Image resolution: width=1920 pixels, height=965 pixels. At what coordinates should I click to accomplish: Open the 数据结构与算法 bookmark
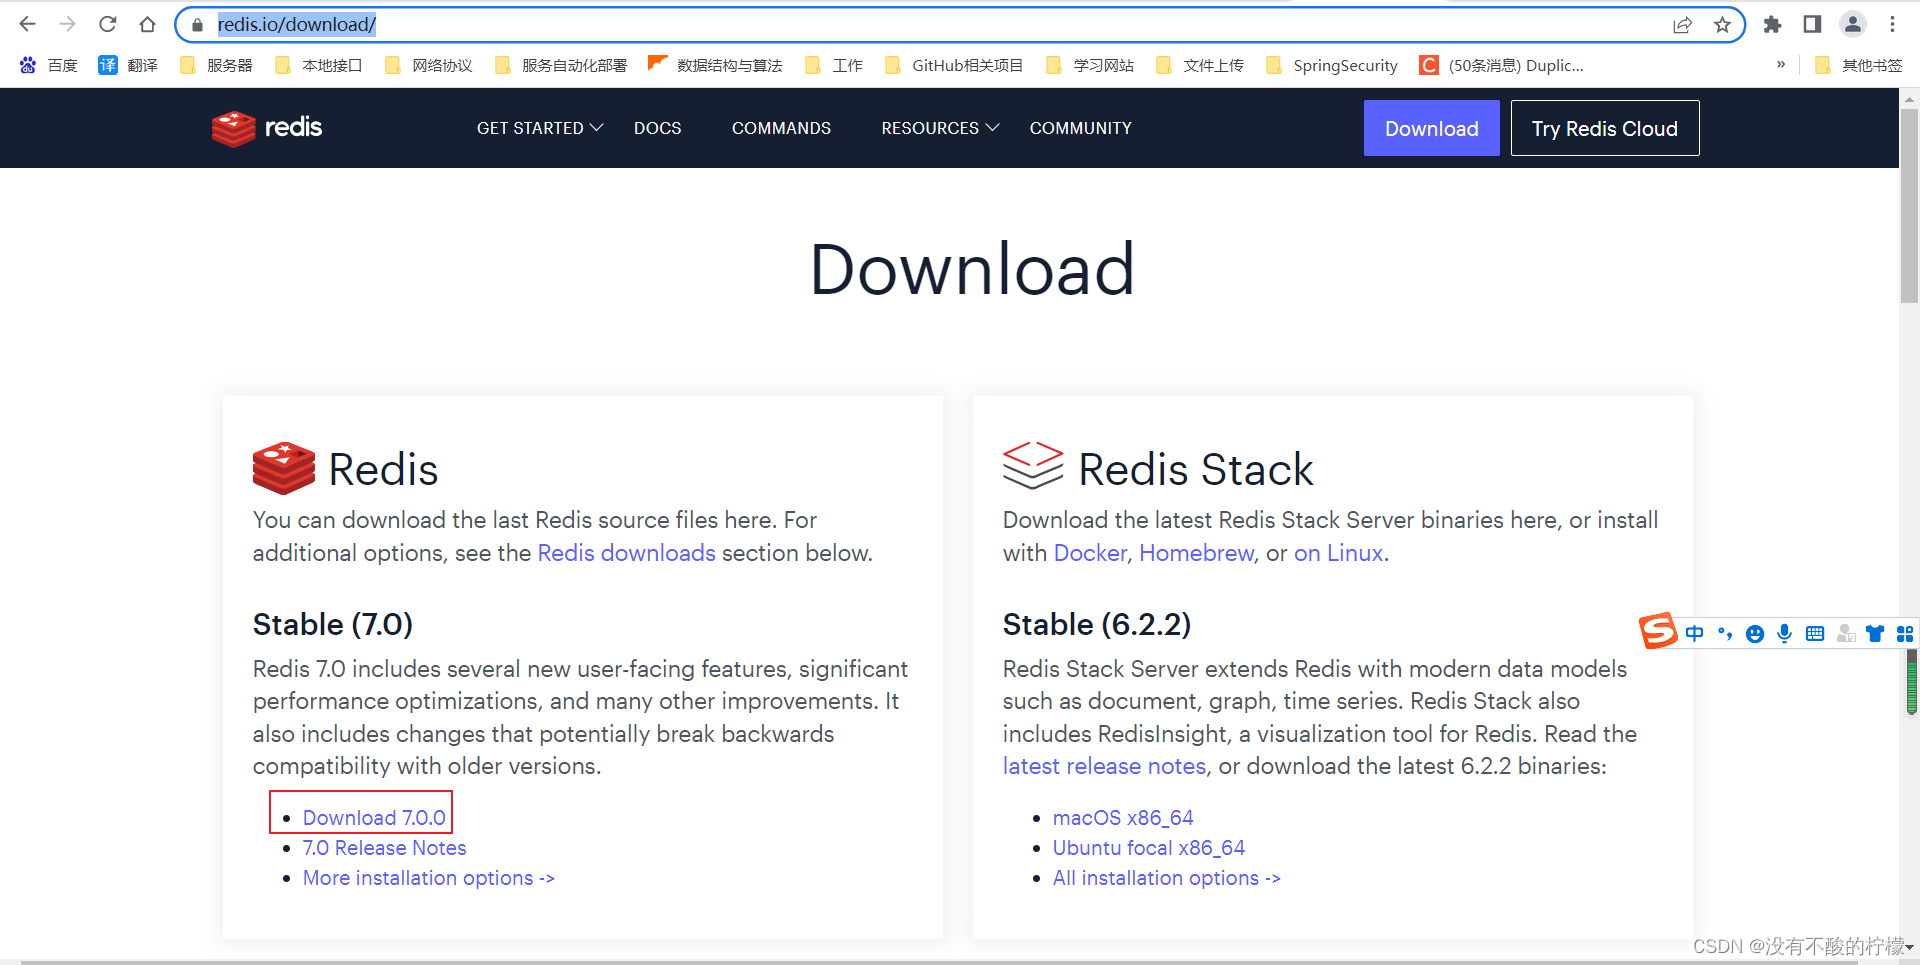tap(715, 65)
